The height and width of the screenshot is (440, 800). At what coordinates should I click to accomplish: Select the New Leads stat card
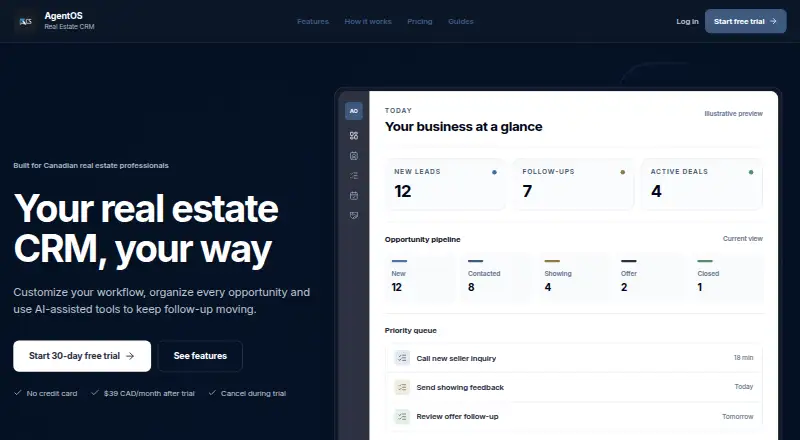coord(445,184)
